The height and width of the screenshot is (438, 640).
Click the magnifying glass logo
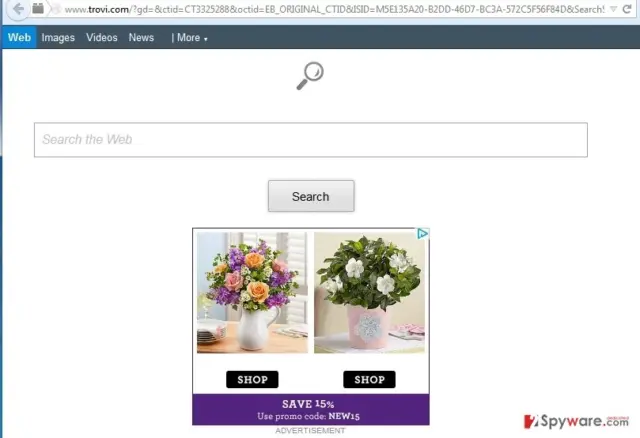310,76
